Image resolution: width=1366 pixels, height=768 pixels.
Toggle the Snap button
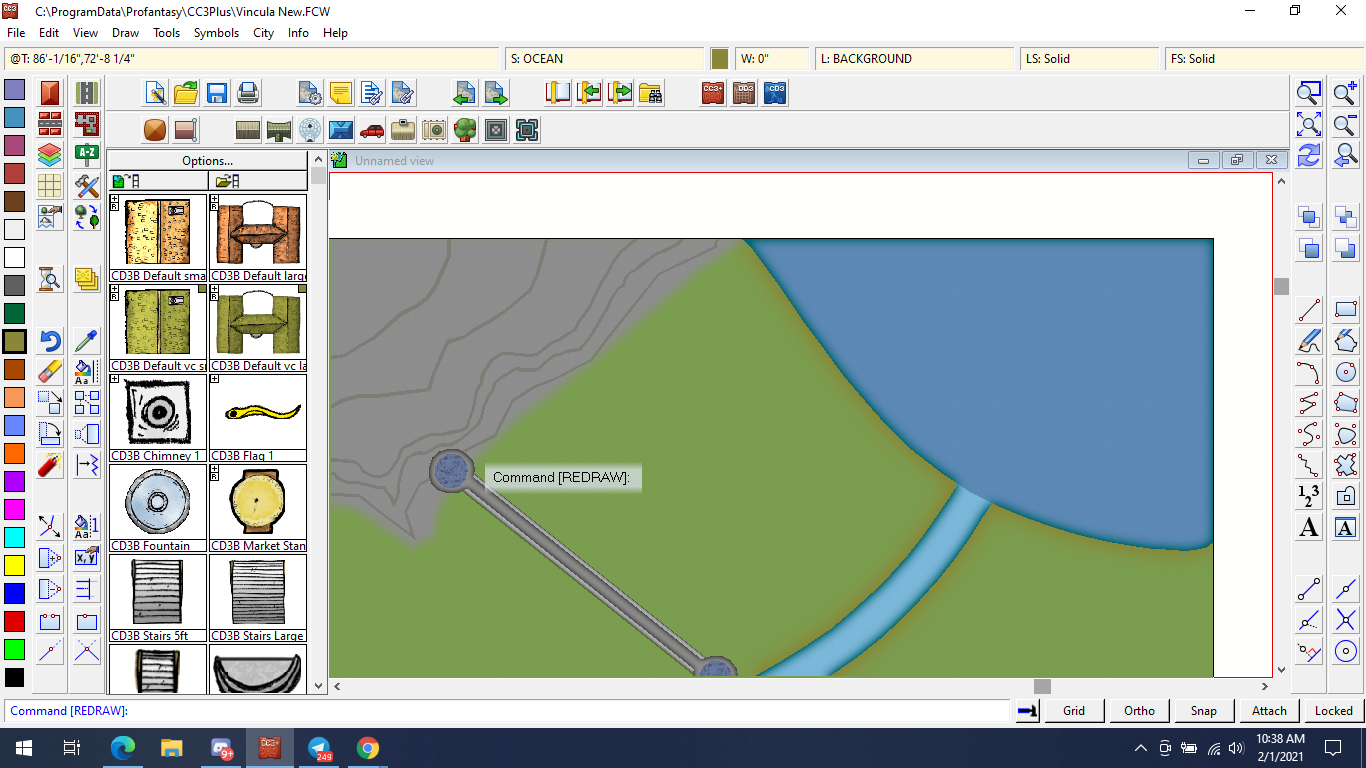click(1204, 711)
